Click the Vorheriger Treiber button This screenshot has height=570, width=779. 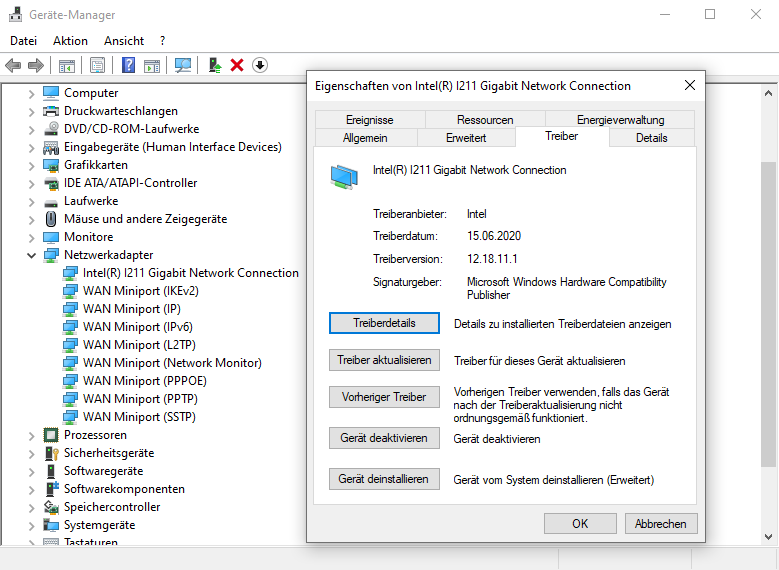click(x=384, y=397)
